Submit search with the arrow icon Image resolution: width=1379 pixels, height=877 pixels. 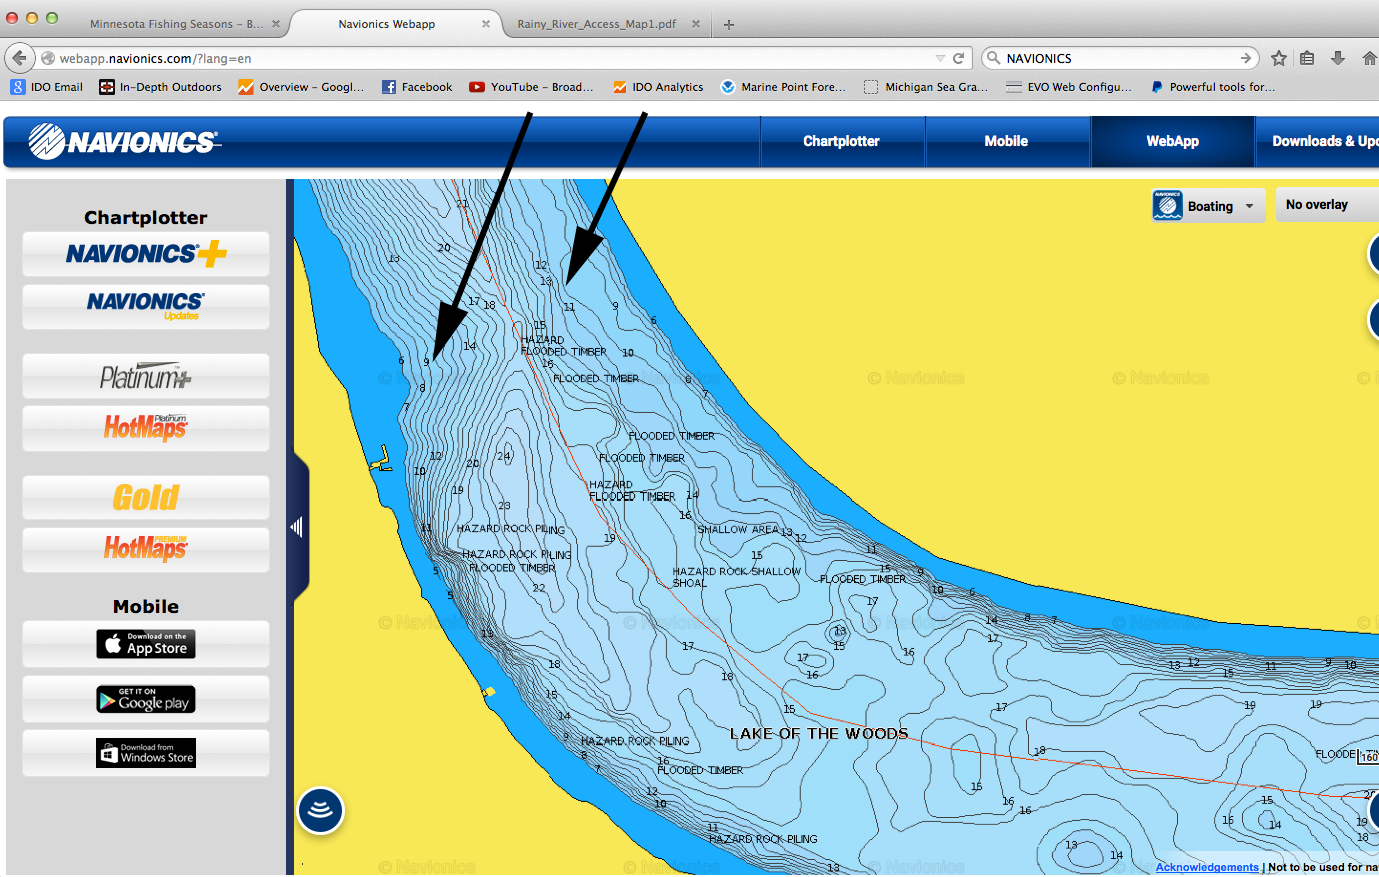(1246, 58)
